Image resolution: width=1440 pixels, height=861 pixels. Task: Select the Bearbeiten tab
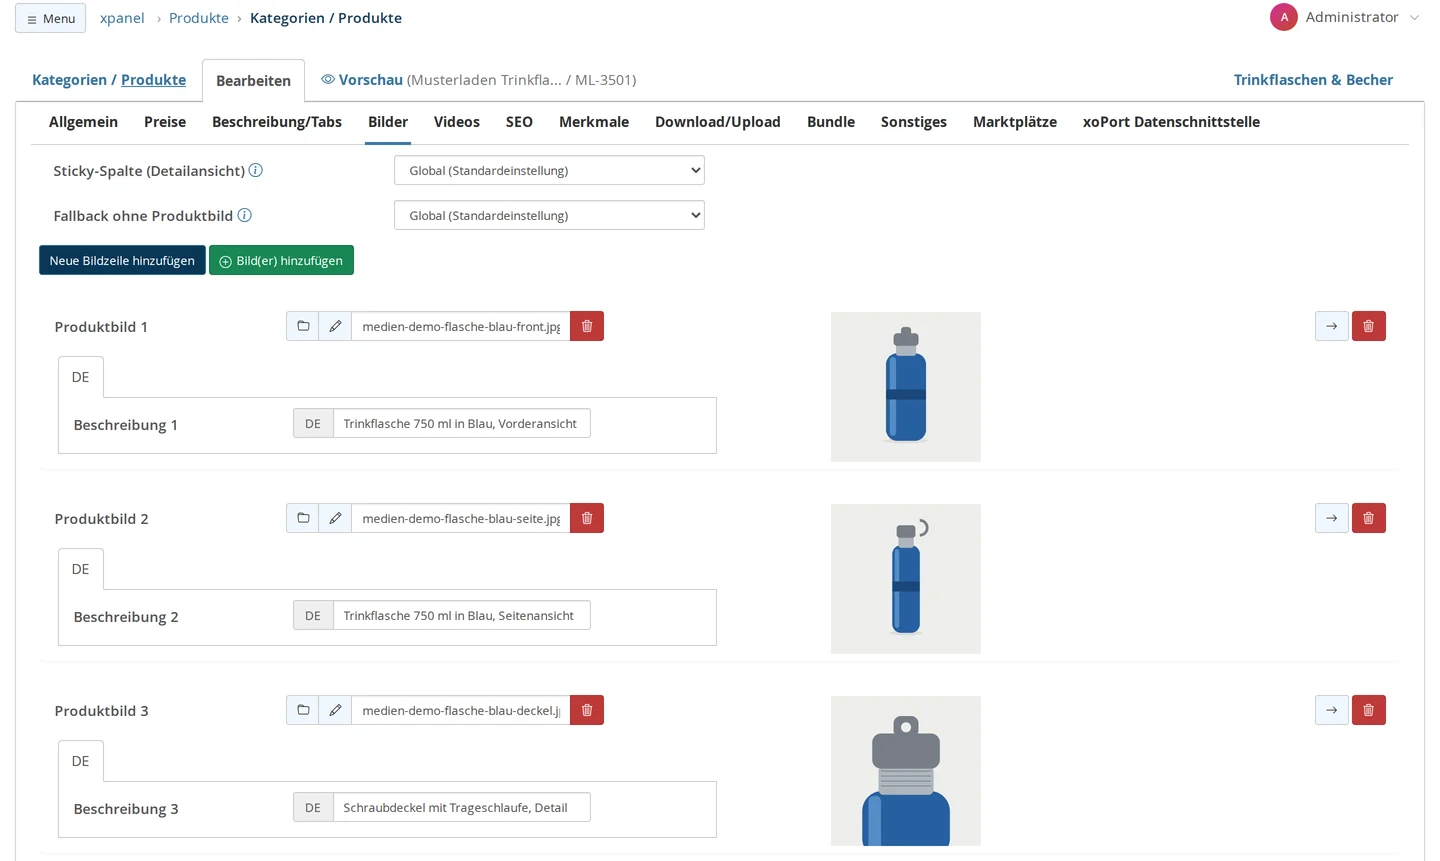[x=253, y=81]
